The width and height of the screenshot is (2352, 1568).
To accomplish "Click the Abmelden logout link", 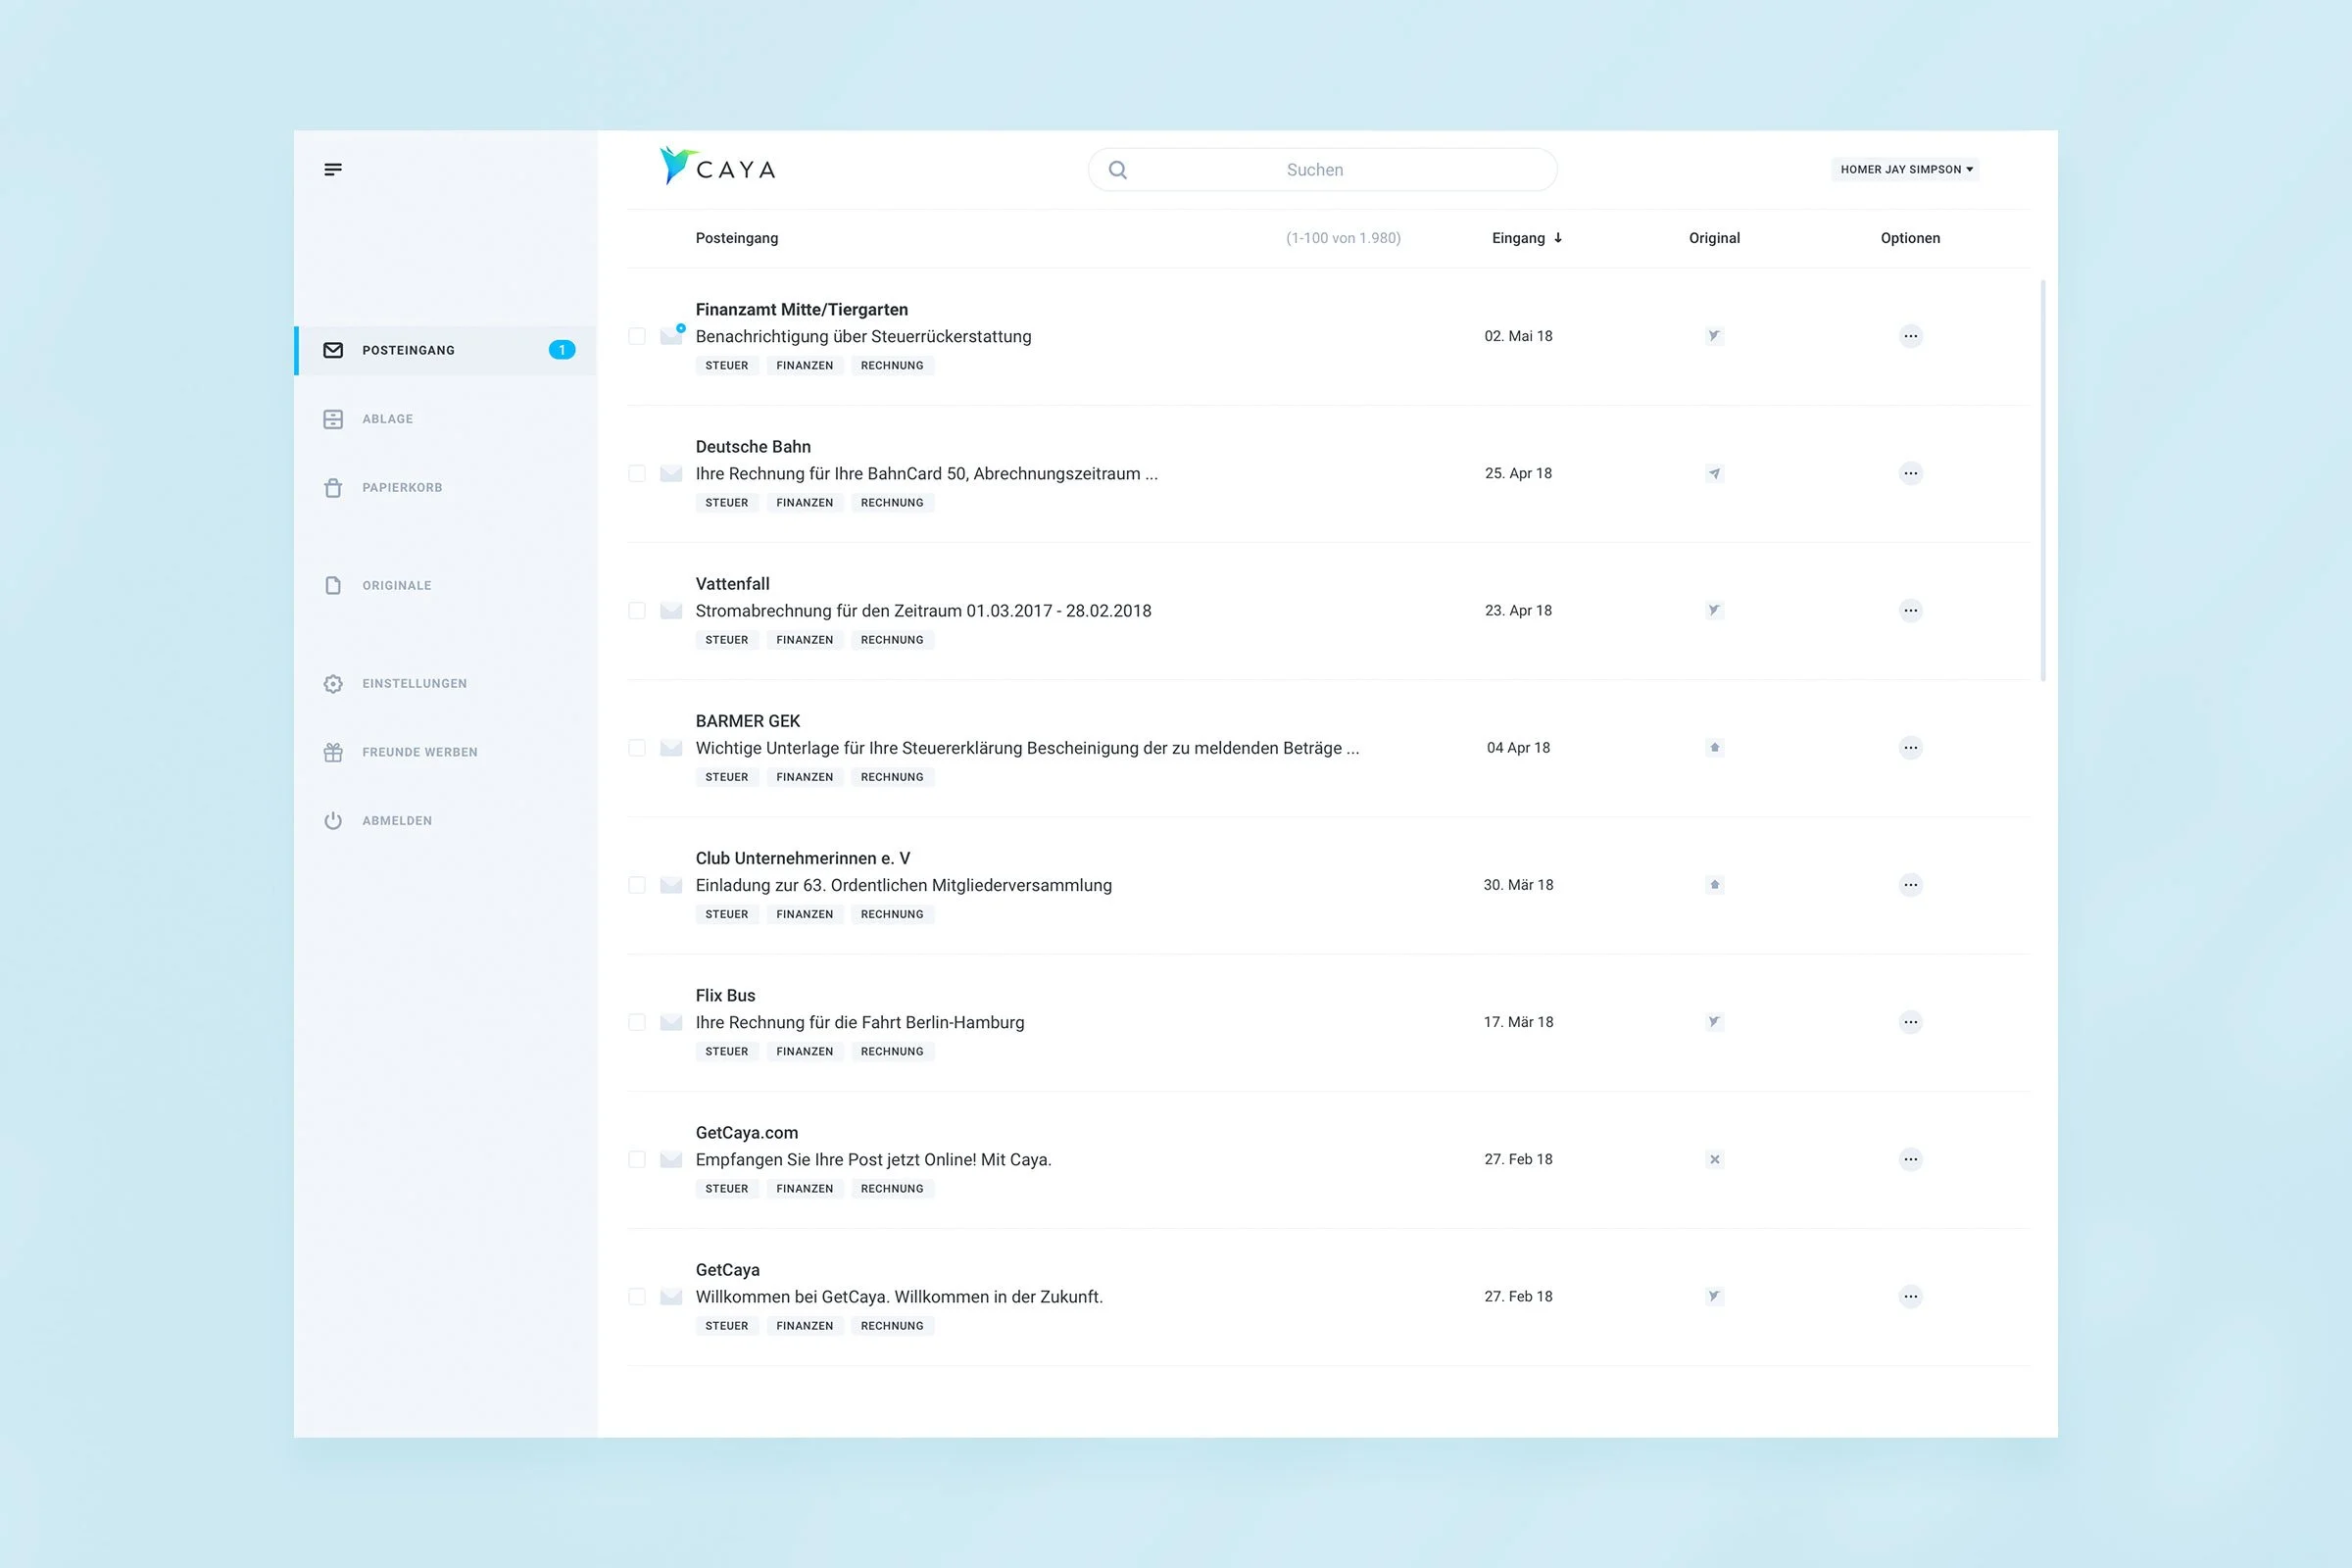I will click(x=396, y=821).
